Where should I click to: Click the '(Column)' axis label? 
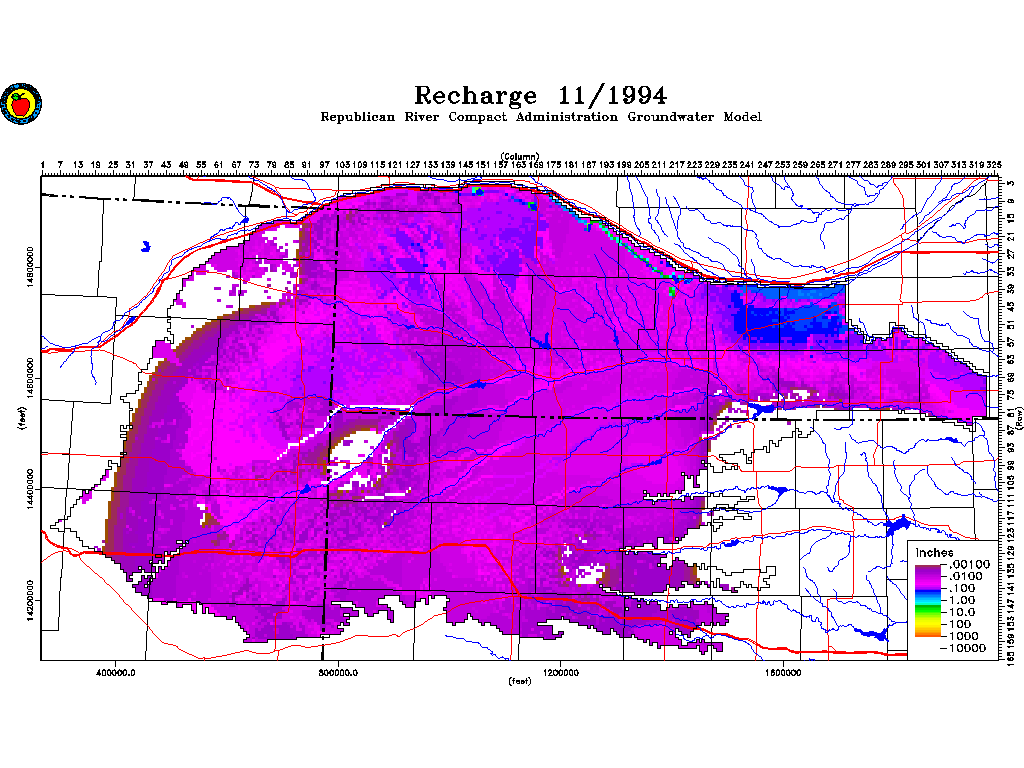point(520,156)
